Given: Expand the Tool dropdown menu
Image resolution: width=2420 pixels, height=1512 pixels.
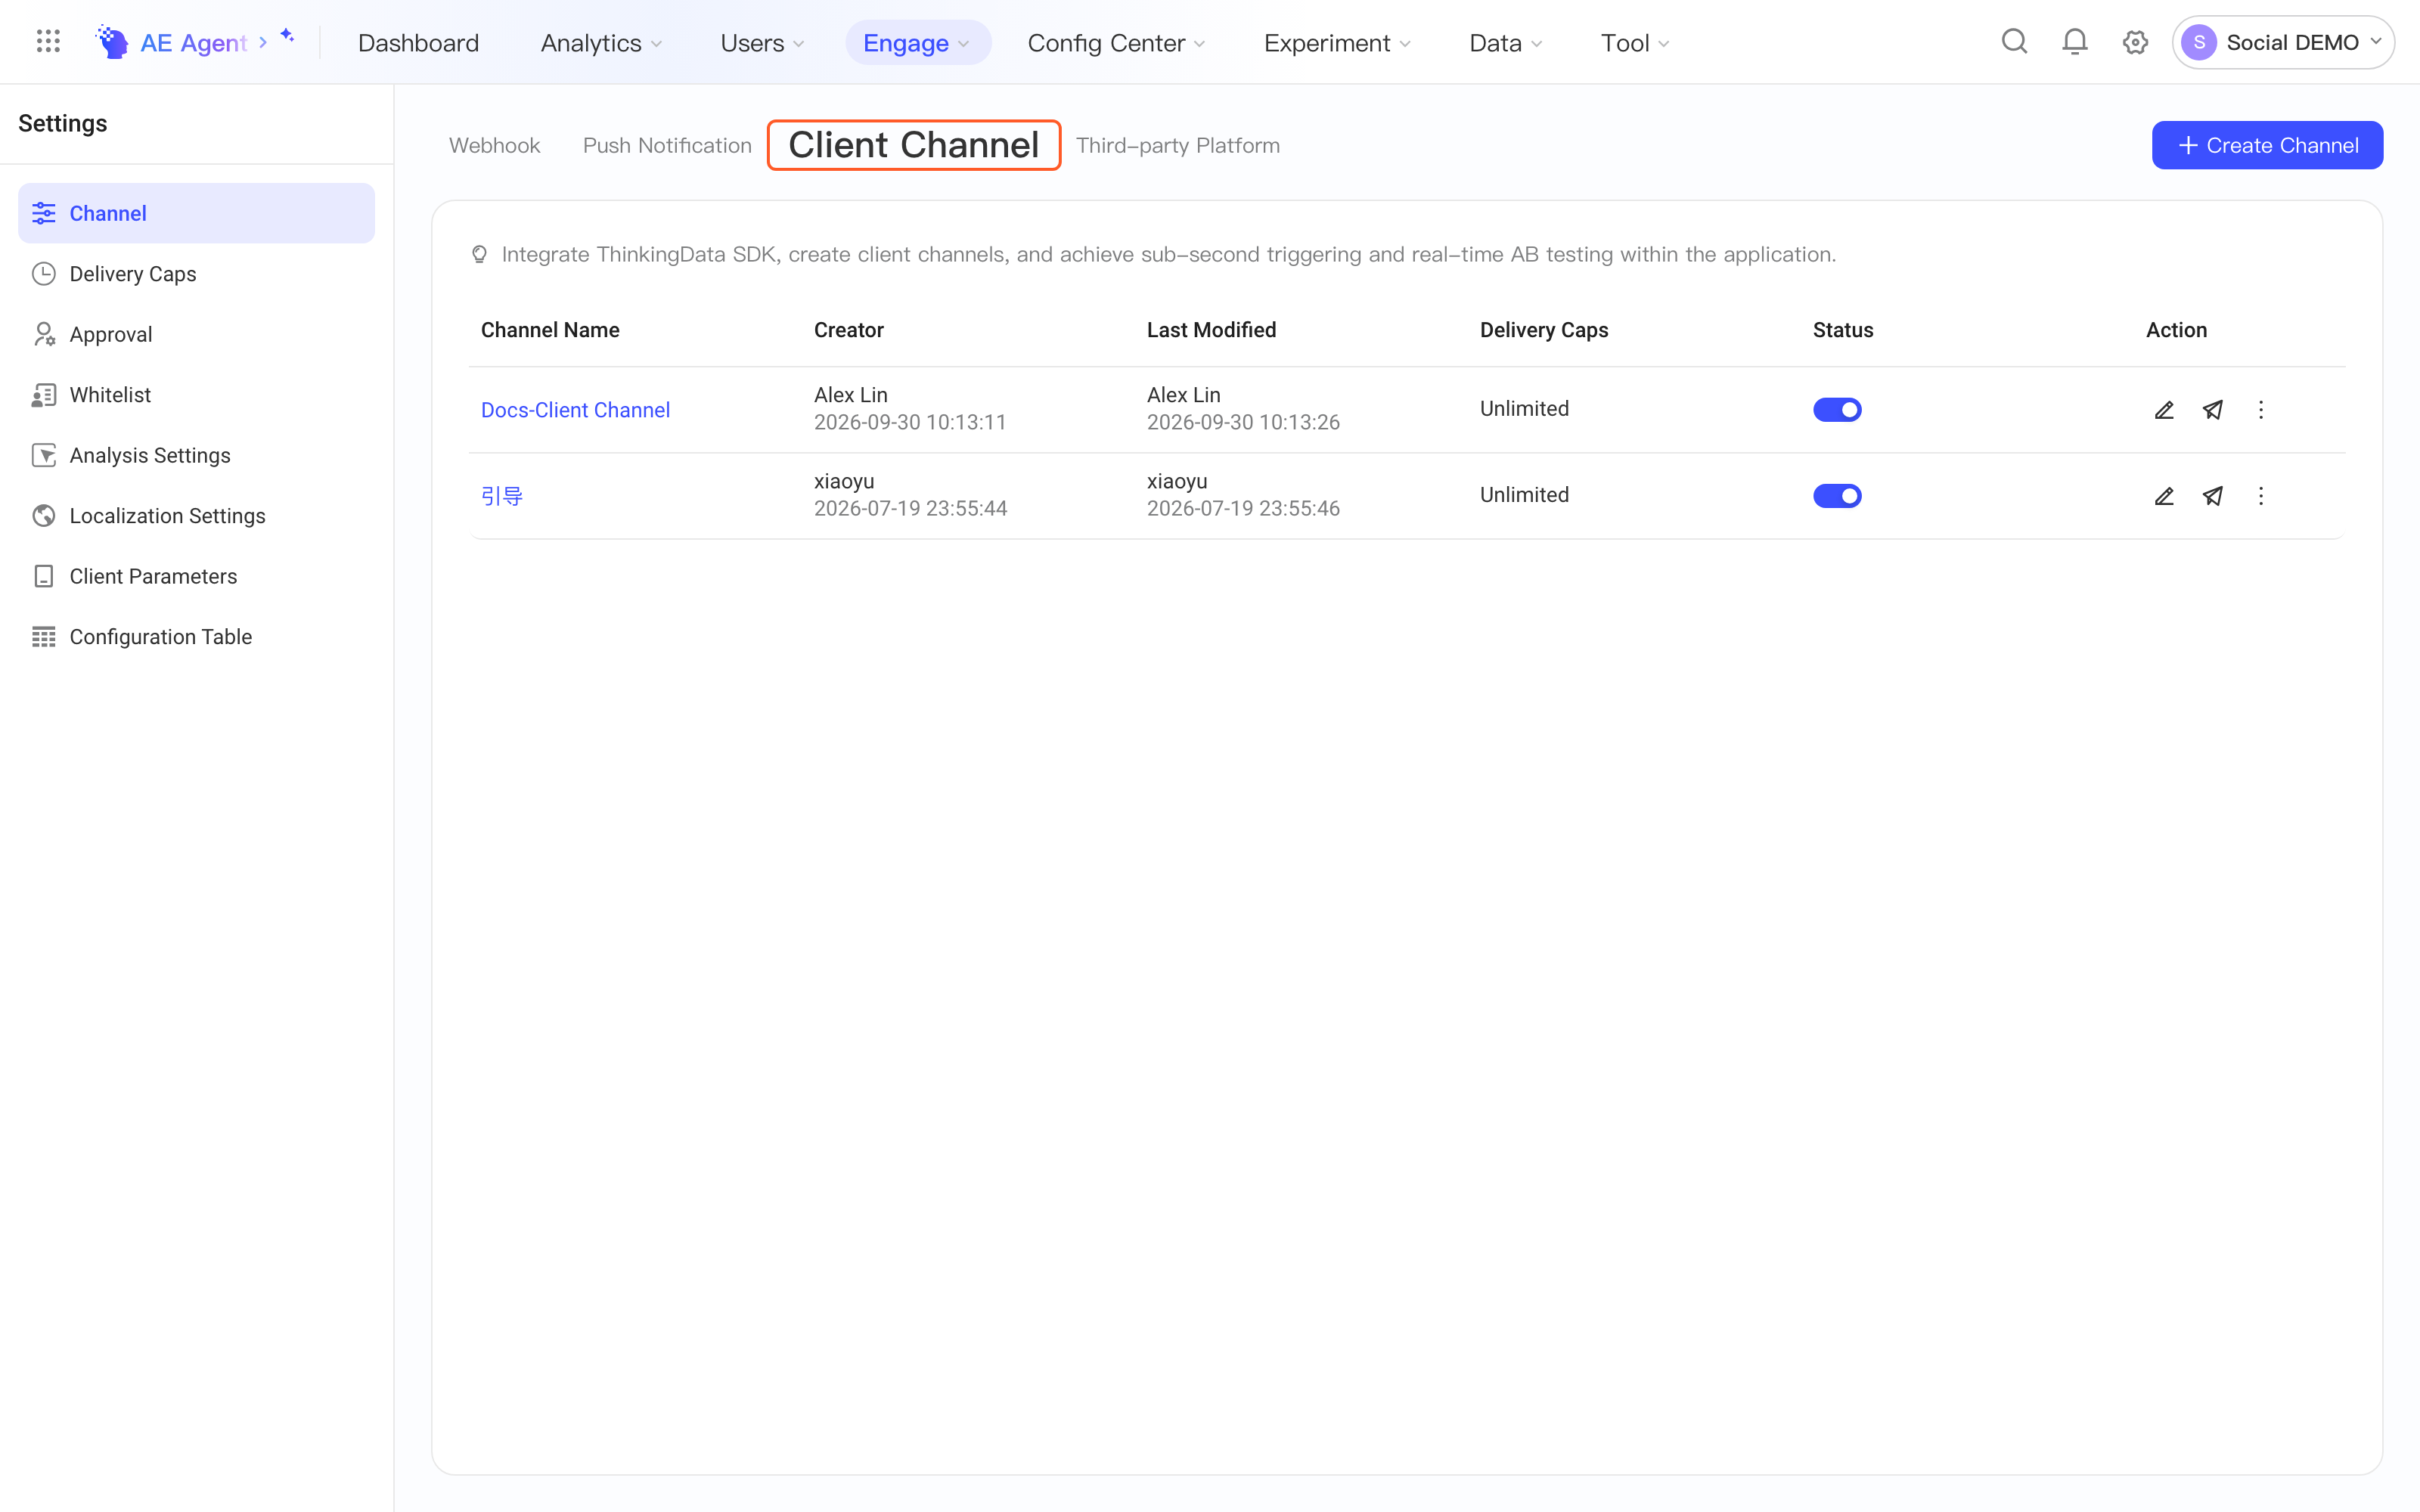Looking at the screenshot, I should [1635, 43].
